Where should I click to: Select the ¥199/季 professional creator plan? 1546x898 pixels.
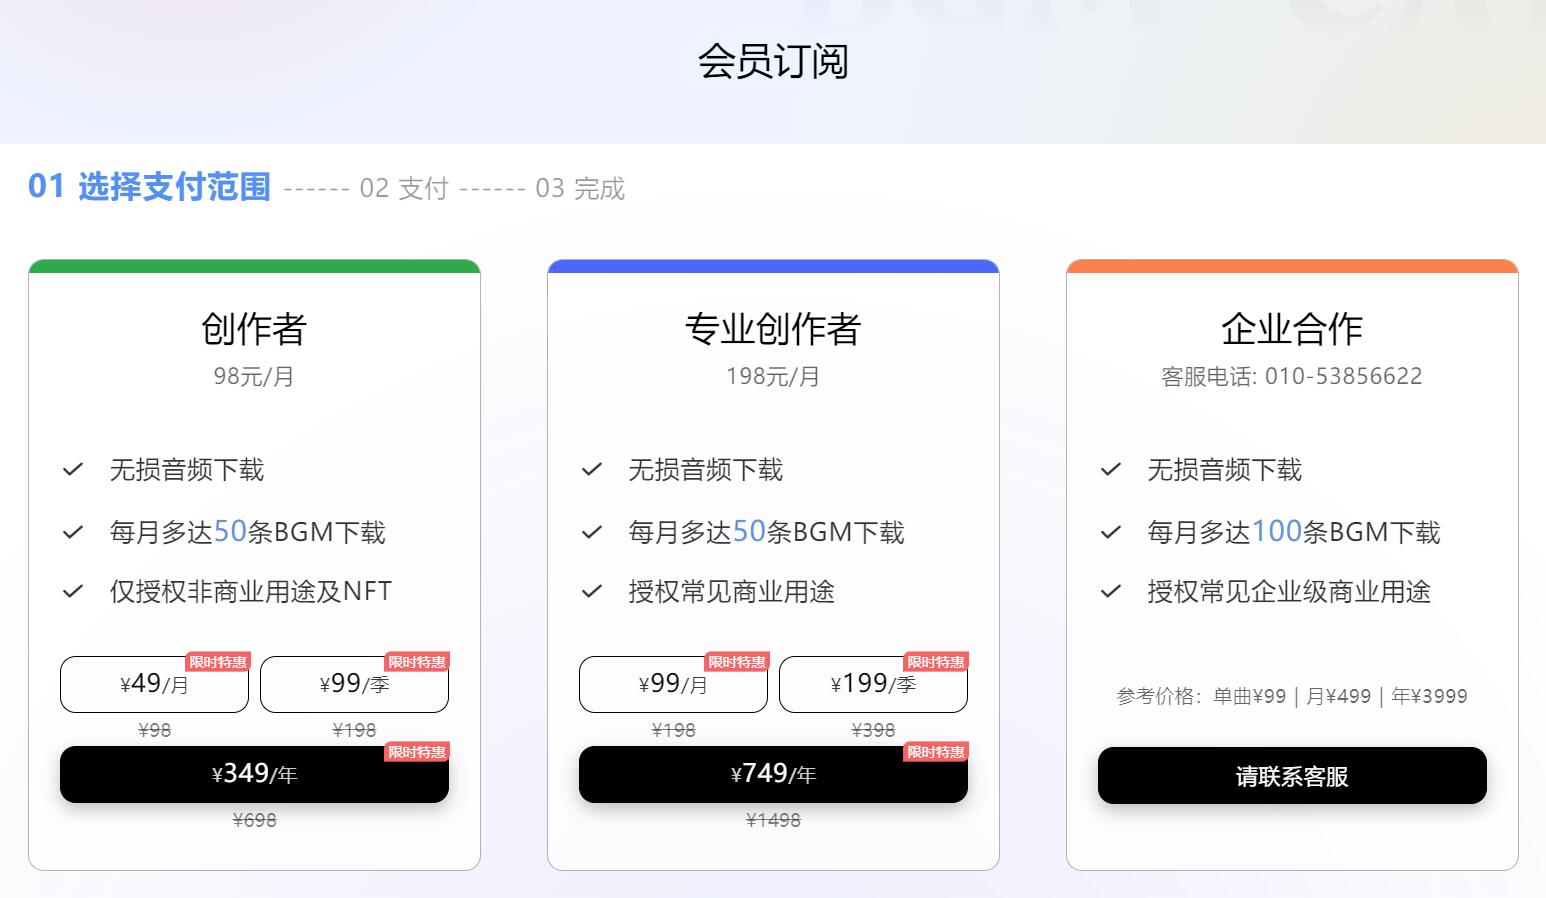coord(873,684)
